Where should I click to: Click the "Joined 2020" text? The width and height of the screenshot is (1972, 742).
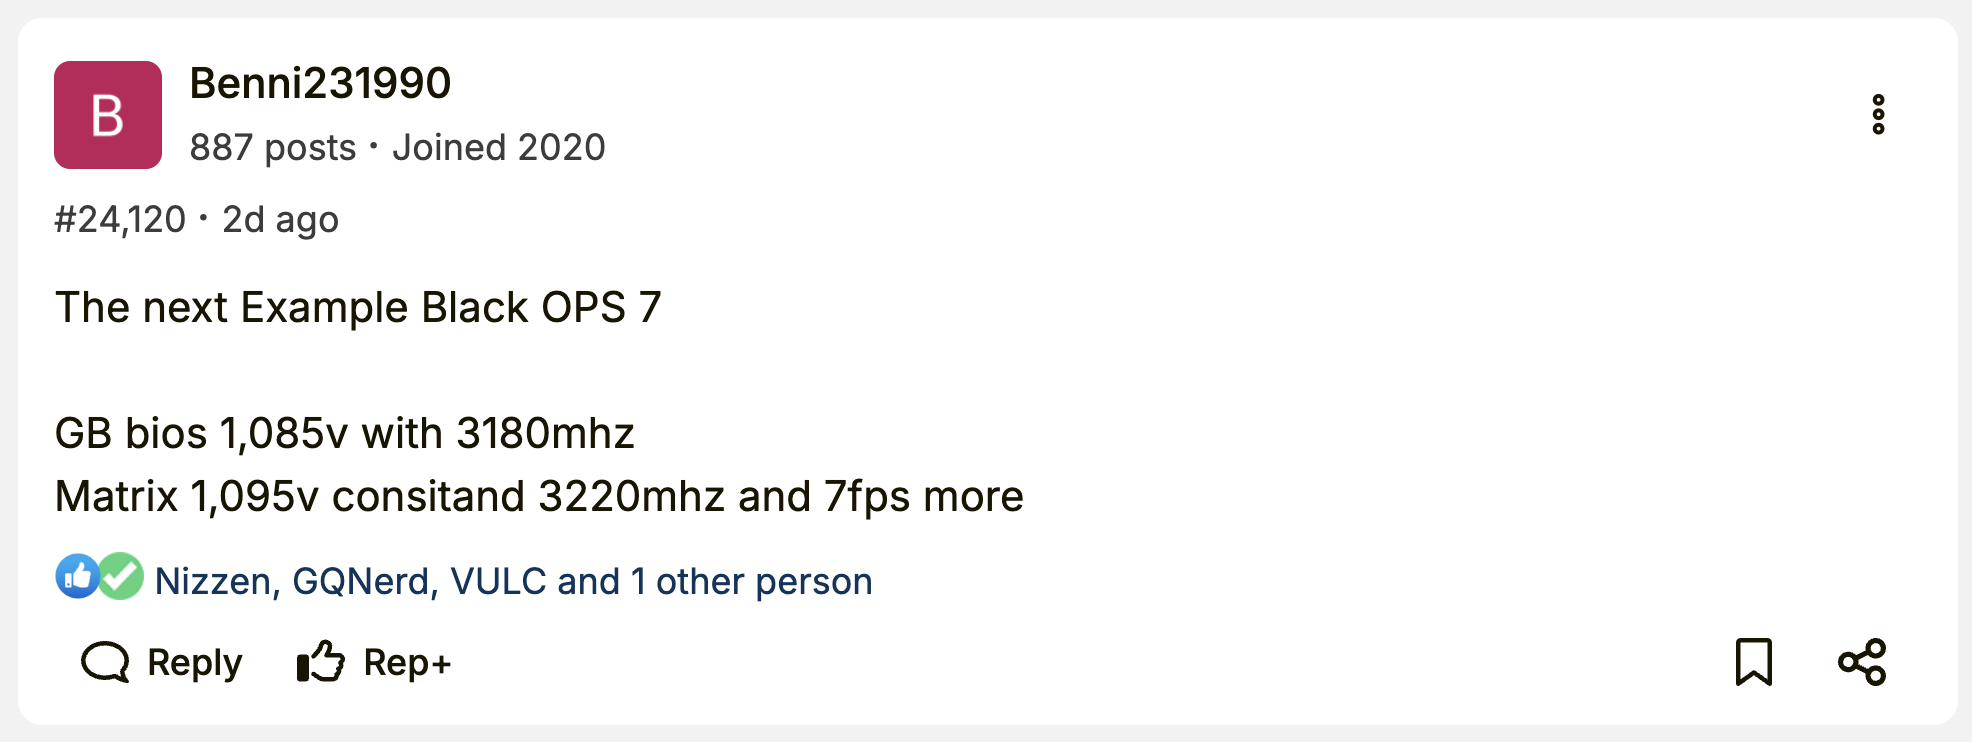pyautogui.click(x=499, y=147)
